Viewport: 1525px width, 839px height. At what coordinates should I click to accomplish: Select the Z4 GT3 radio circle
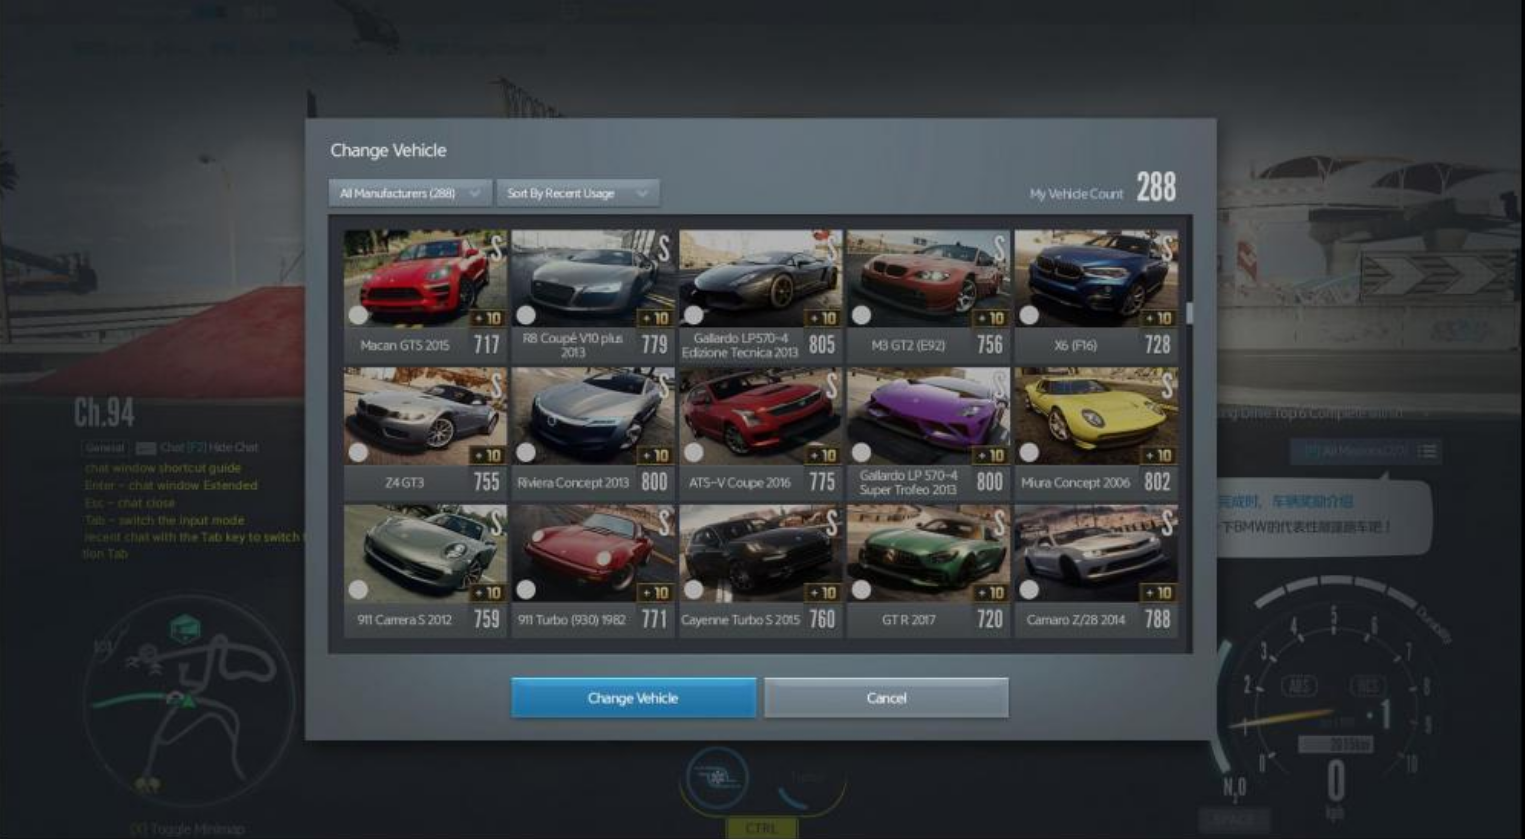[358, 452]
